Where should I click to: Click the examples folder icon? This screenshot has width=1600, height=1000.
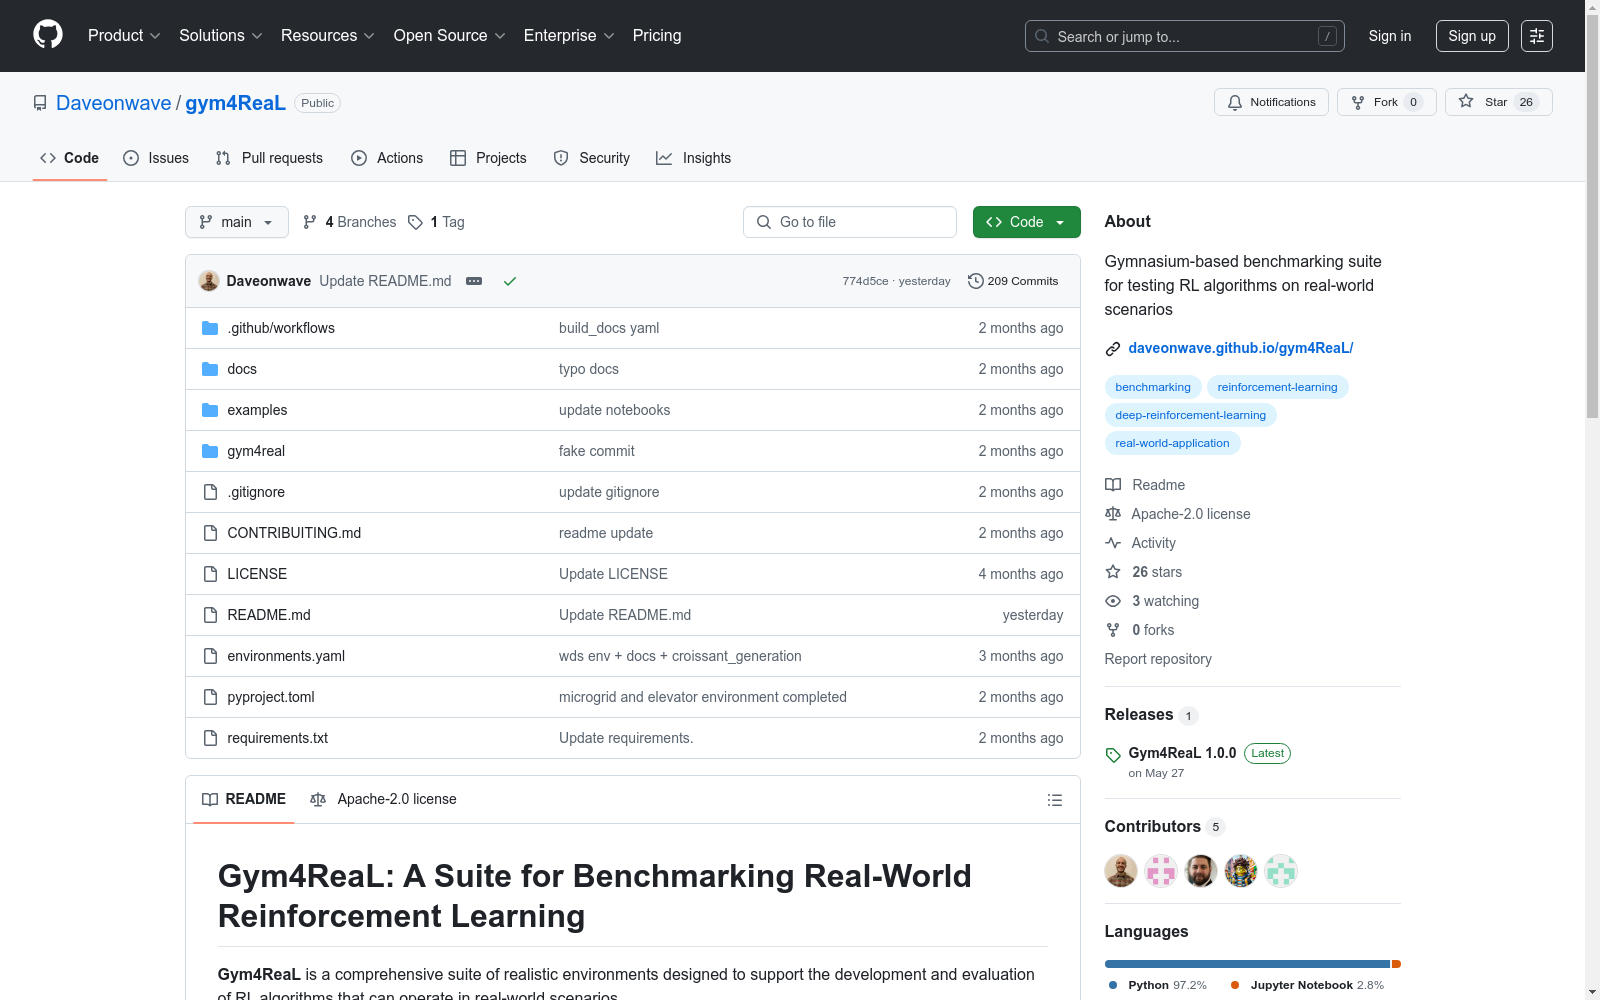[210, 410]
